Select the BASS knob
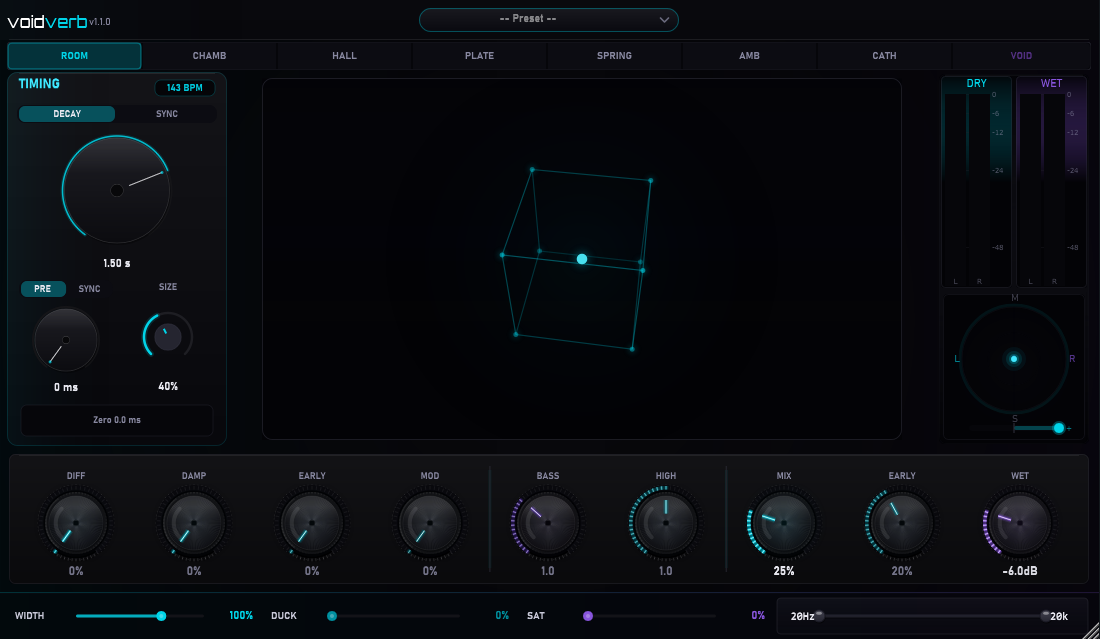 pos(547,522)
